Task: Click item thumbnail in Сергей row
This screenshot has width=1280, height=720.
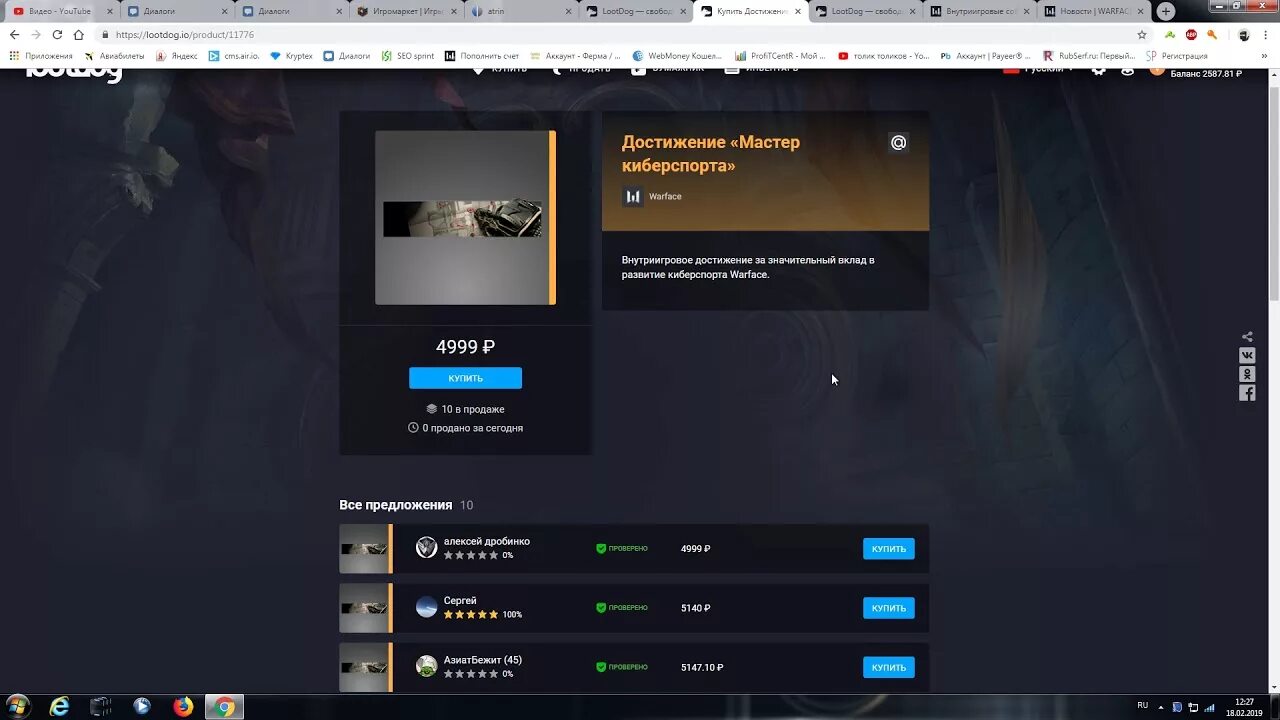Action: pyautogui.click(x=364, y=608)
